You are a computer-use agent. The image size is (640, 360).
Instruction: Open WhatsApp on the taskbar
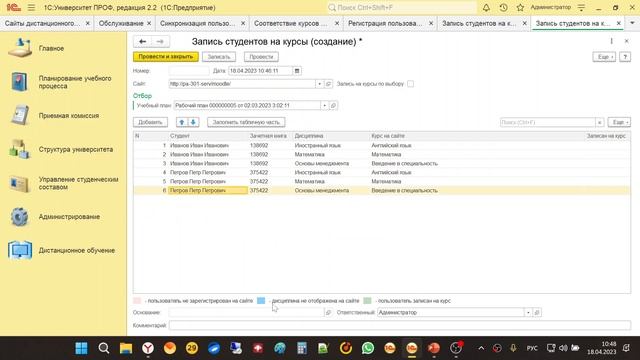(368, 348)
